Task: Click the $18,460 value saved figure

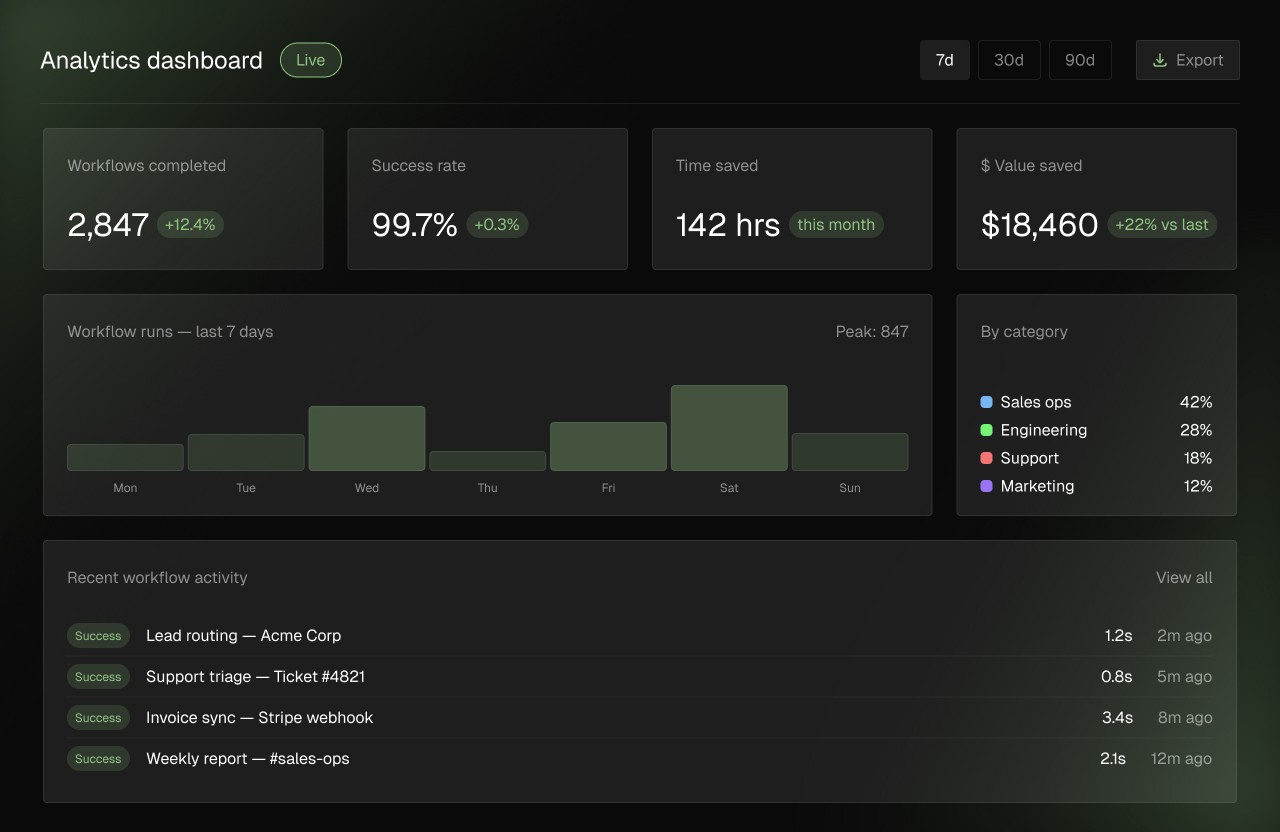Action: coord(1039,225)
